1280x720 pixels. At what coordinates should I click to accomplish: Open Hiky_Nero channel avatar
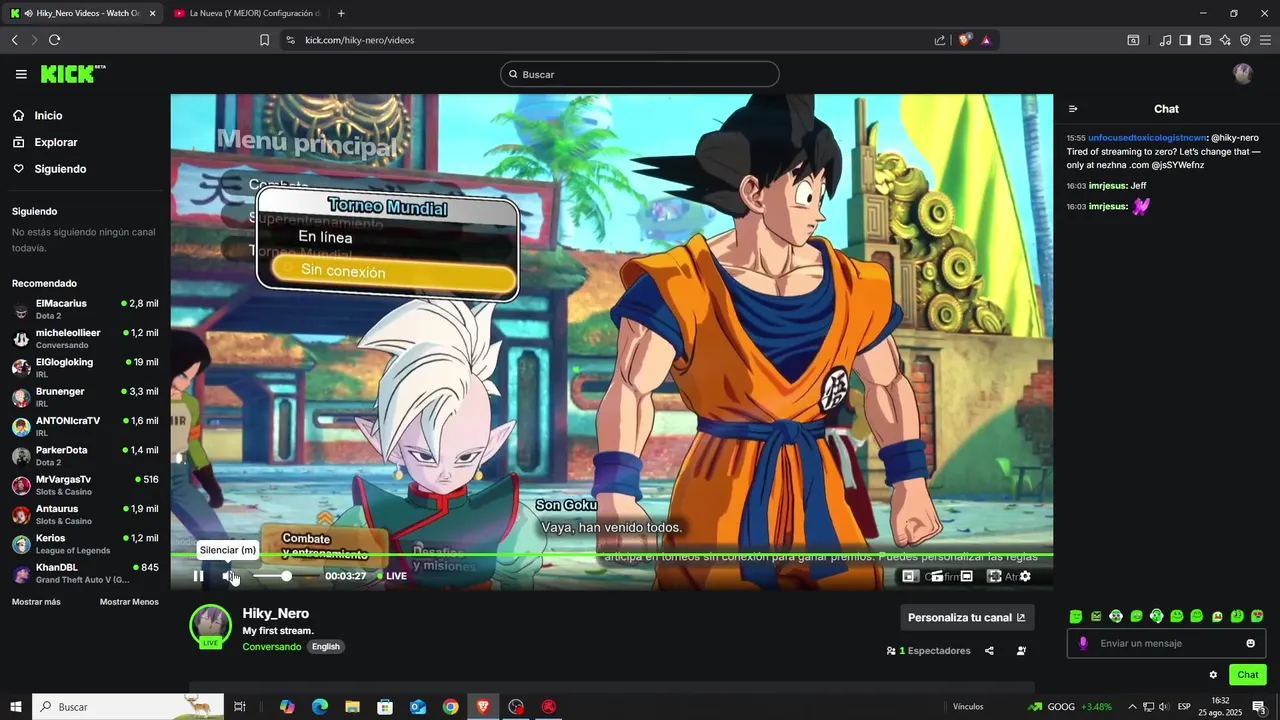[210, 626]
